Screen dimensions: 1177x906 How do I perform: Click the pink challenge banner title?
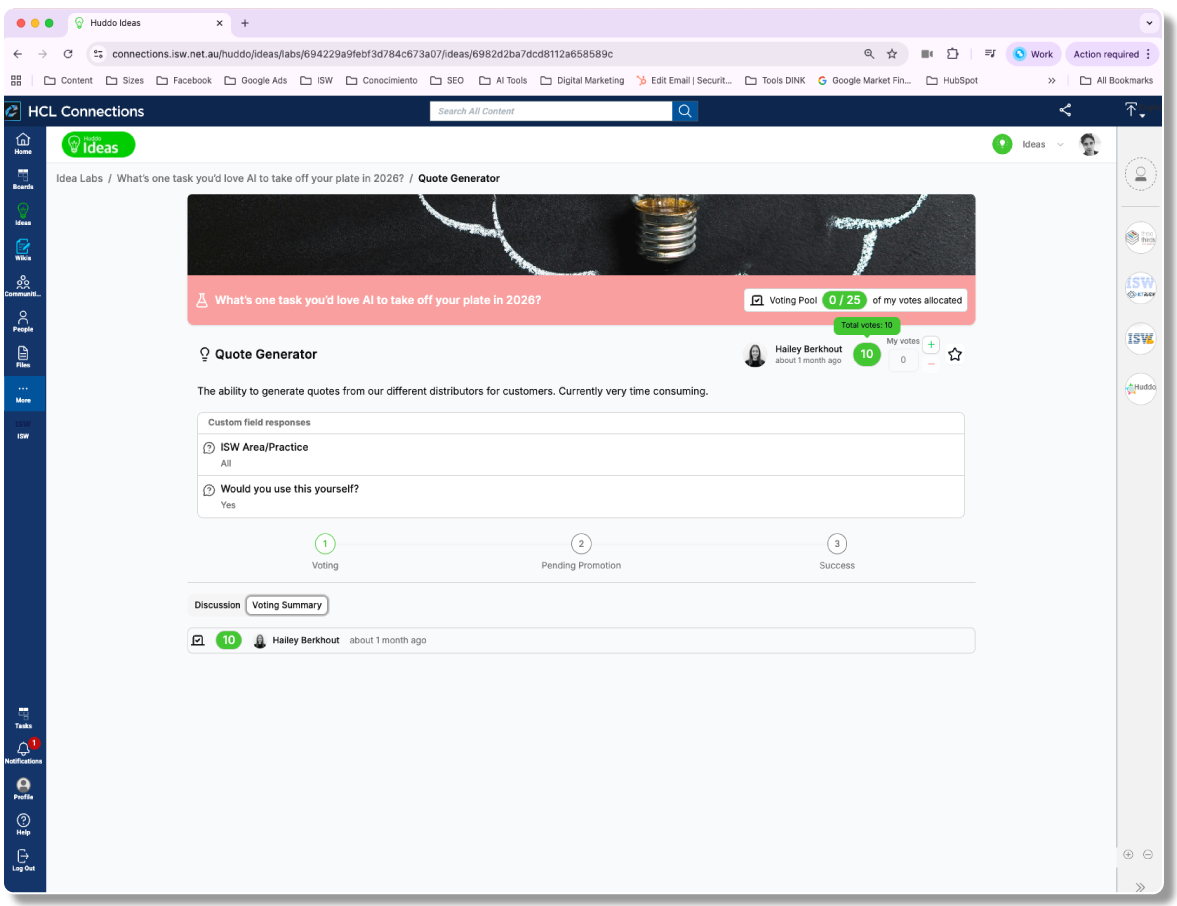coord(378,300)
